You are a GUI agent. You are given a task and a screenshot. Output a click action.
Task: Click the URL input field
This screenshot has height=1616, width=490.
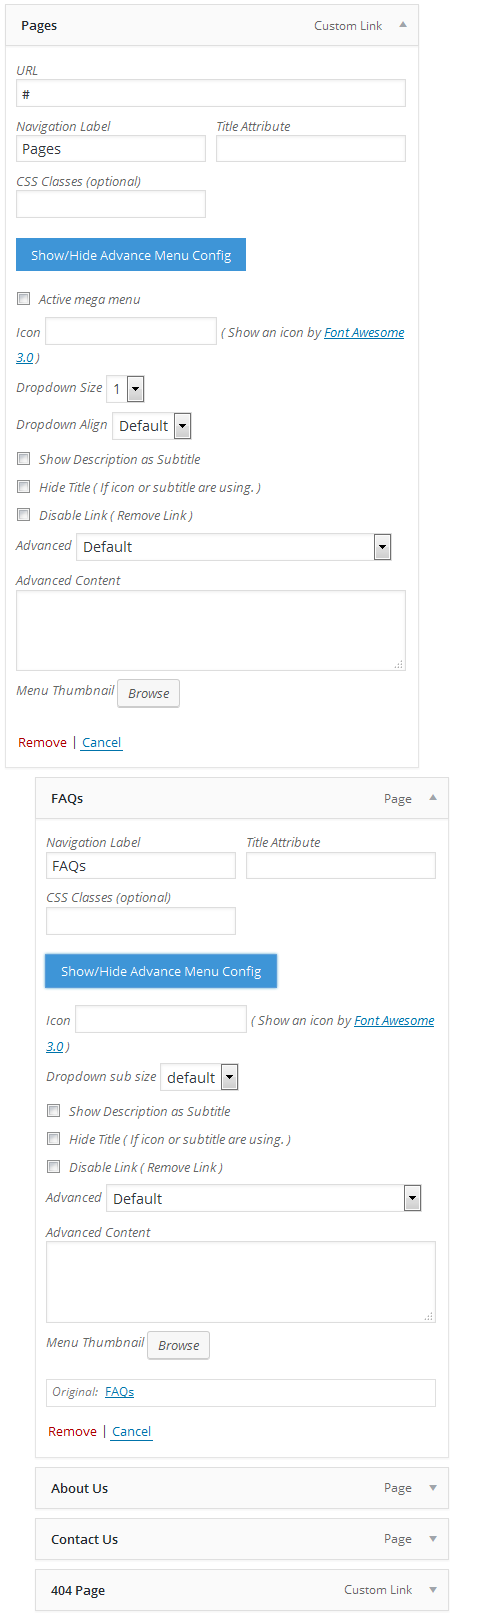[x=211, y=93]
